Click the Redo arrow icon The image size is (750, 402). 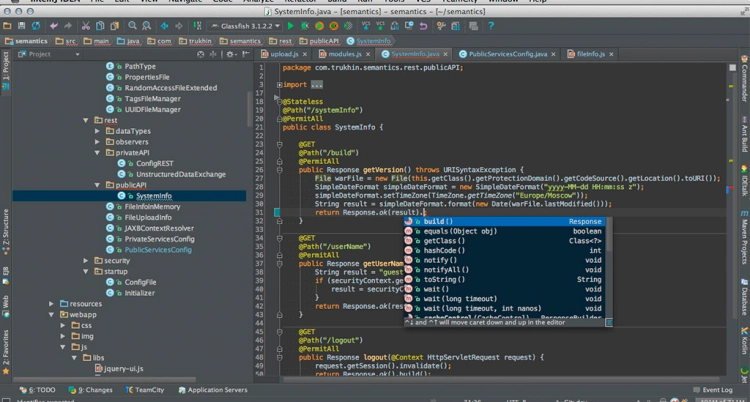coord(67,26)
